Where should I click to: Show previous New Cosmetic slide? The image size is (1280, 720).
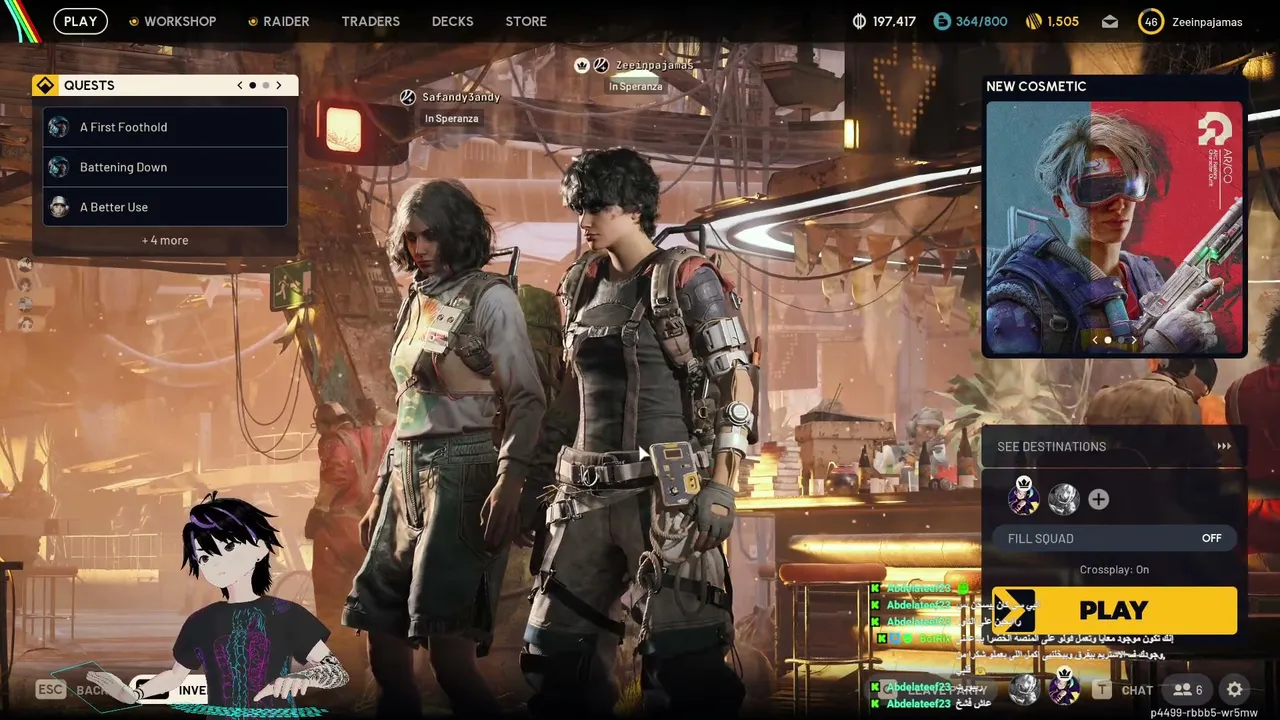point(1095,340)
